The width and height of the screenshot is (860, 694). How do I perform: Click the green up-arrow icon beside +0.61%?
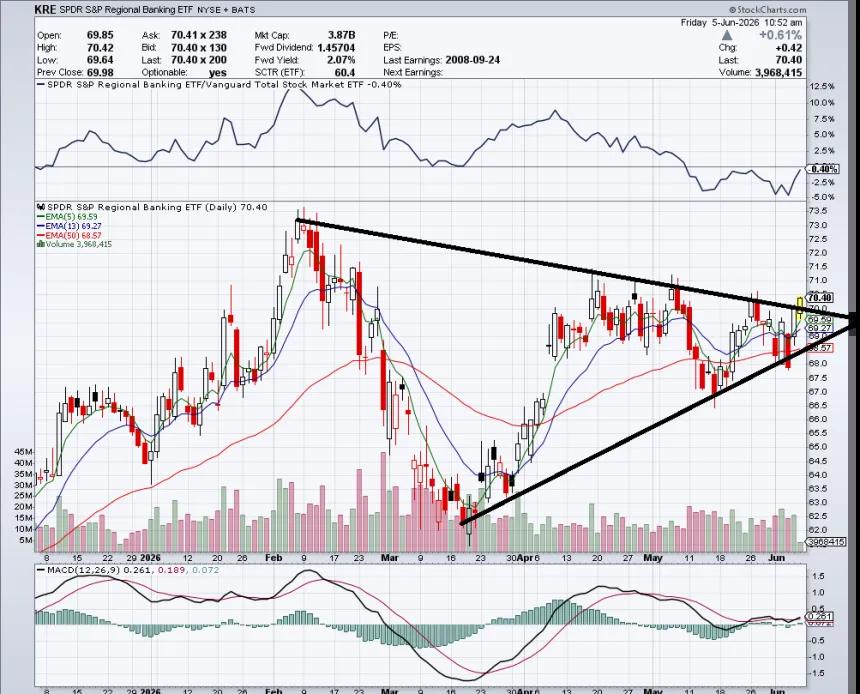pos(727,35)
